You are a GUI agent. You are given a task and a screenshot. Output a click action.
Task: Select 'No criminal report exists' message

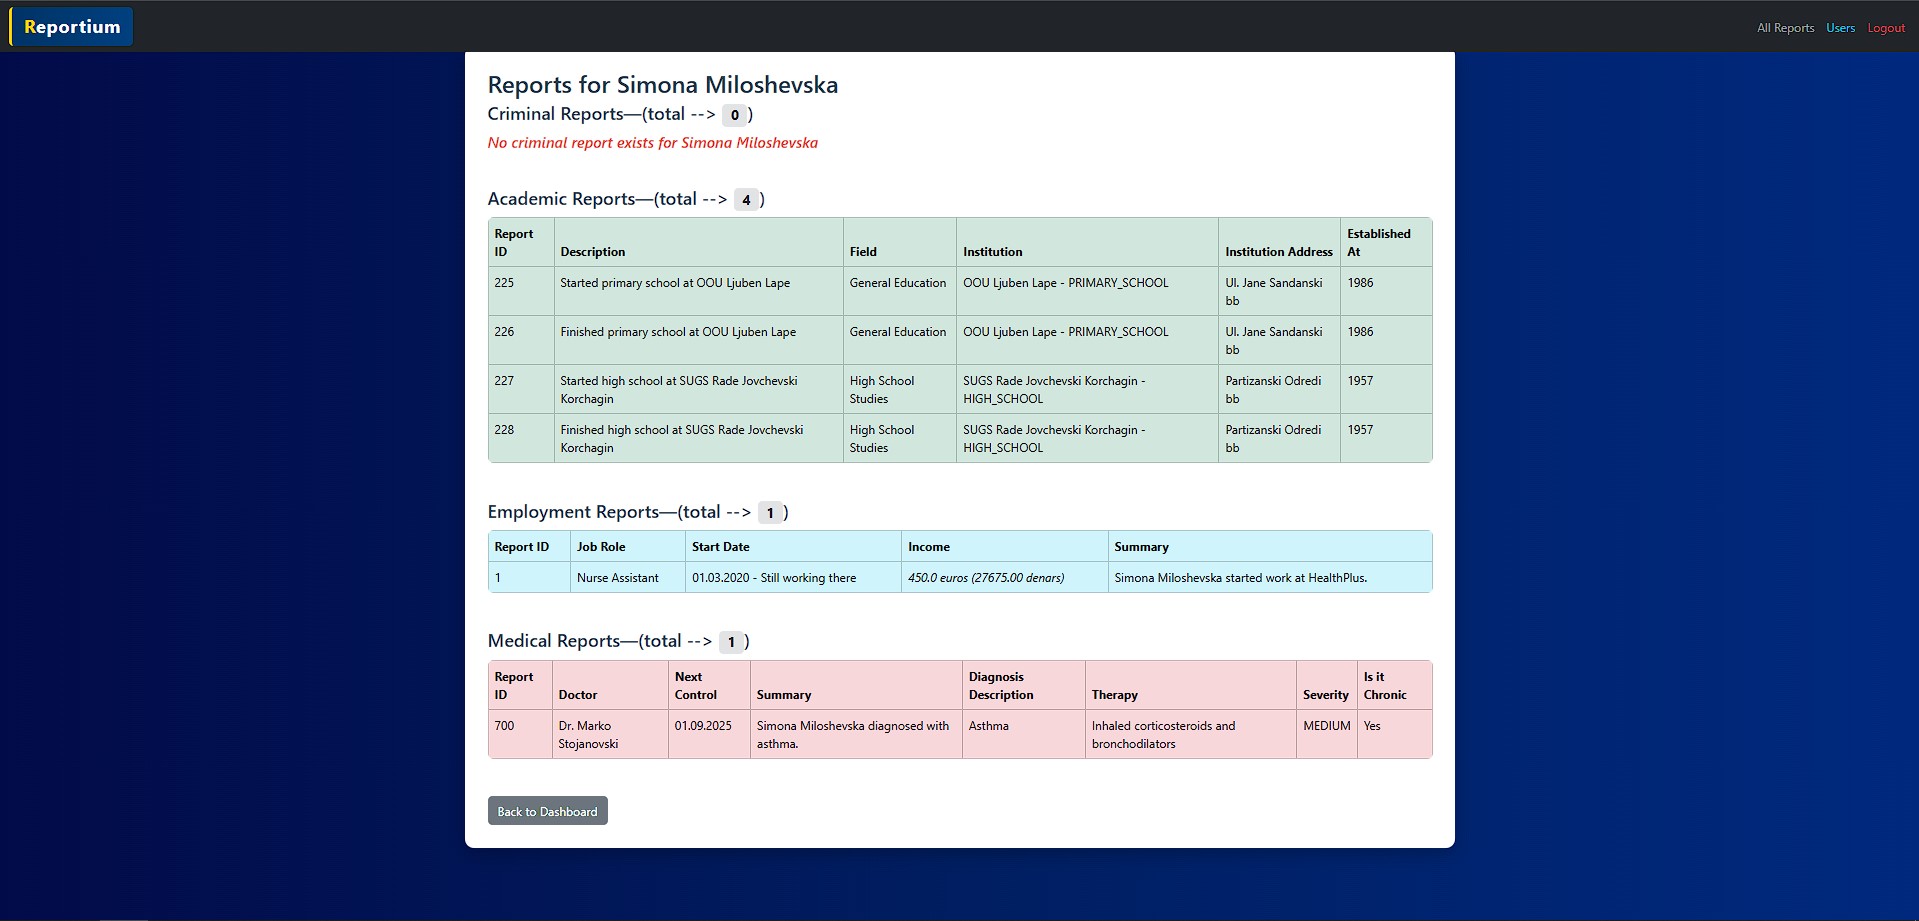(x=653, y=143)
